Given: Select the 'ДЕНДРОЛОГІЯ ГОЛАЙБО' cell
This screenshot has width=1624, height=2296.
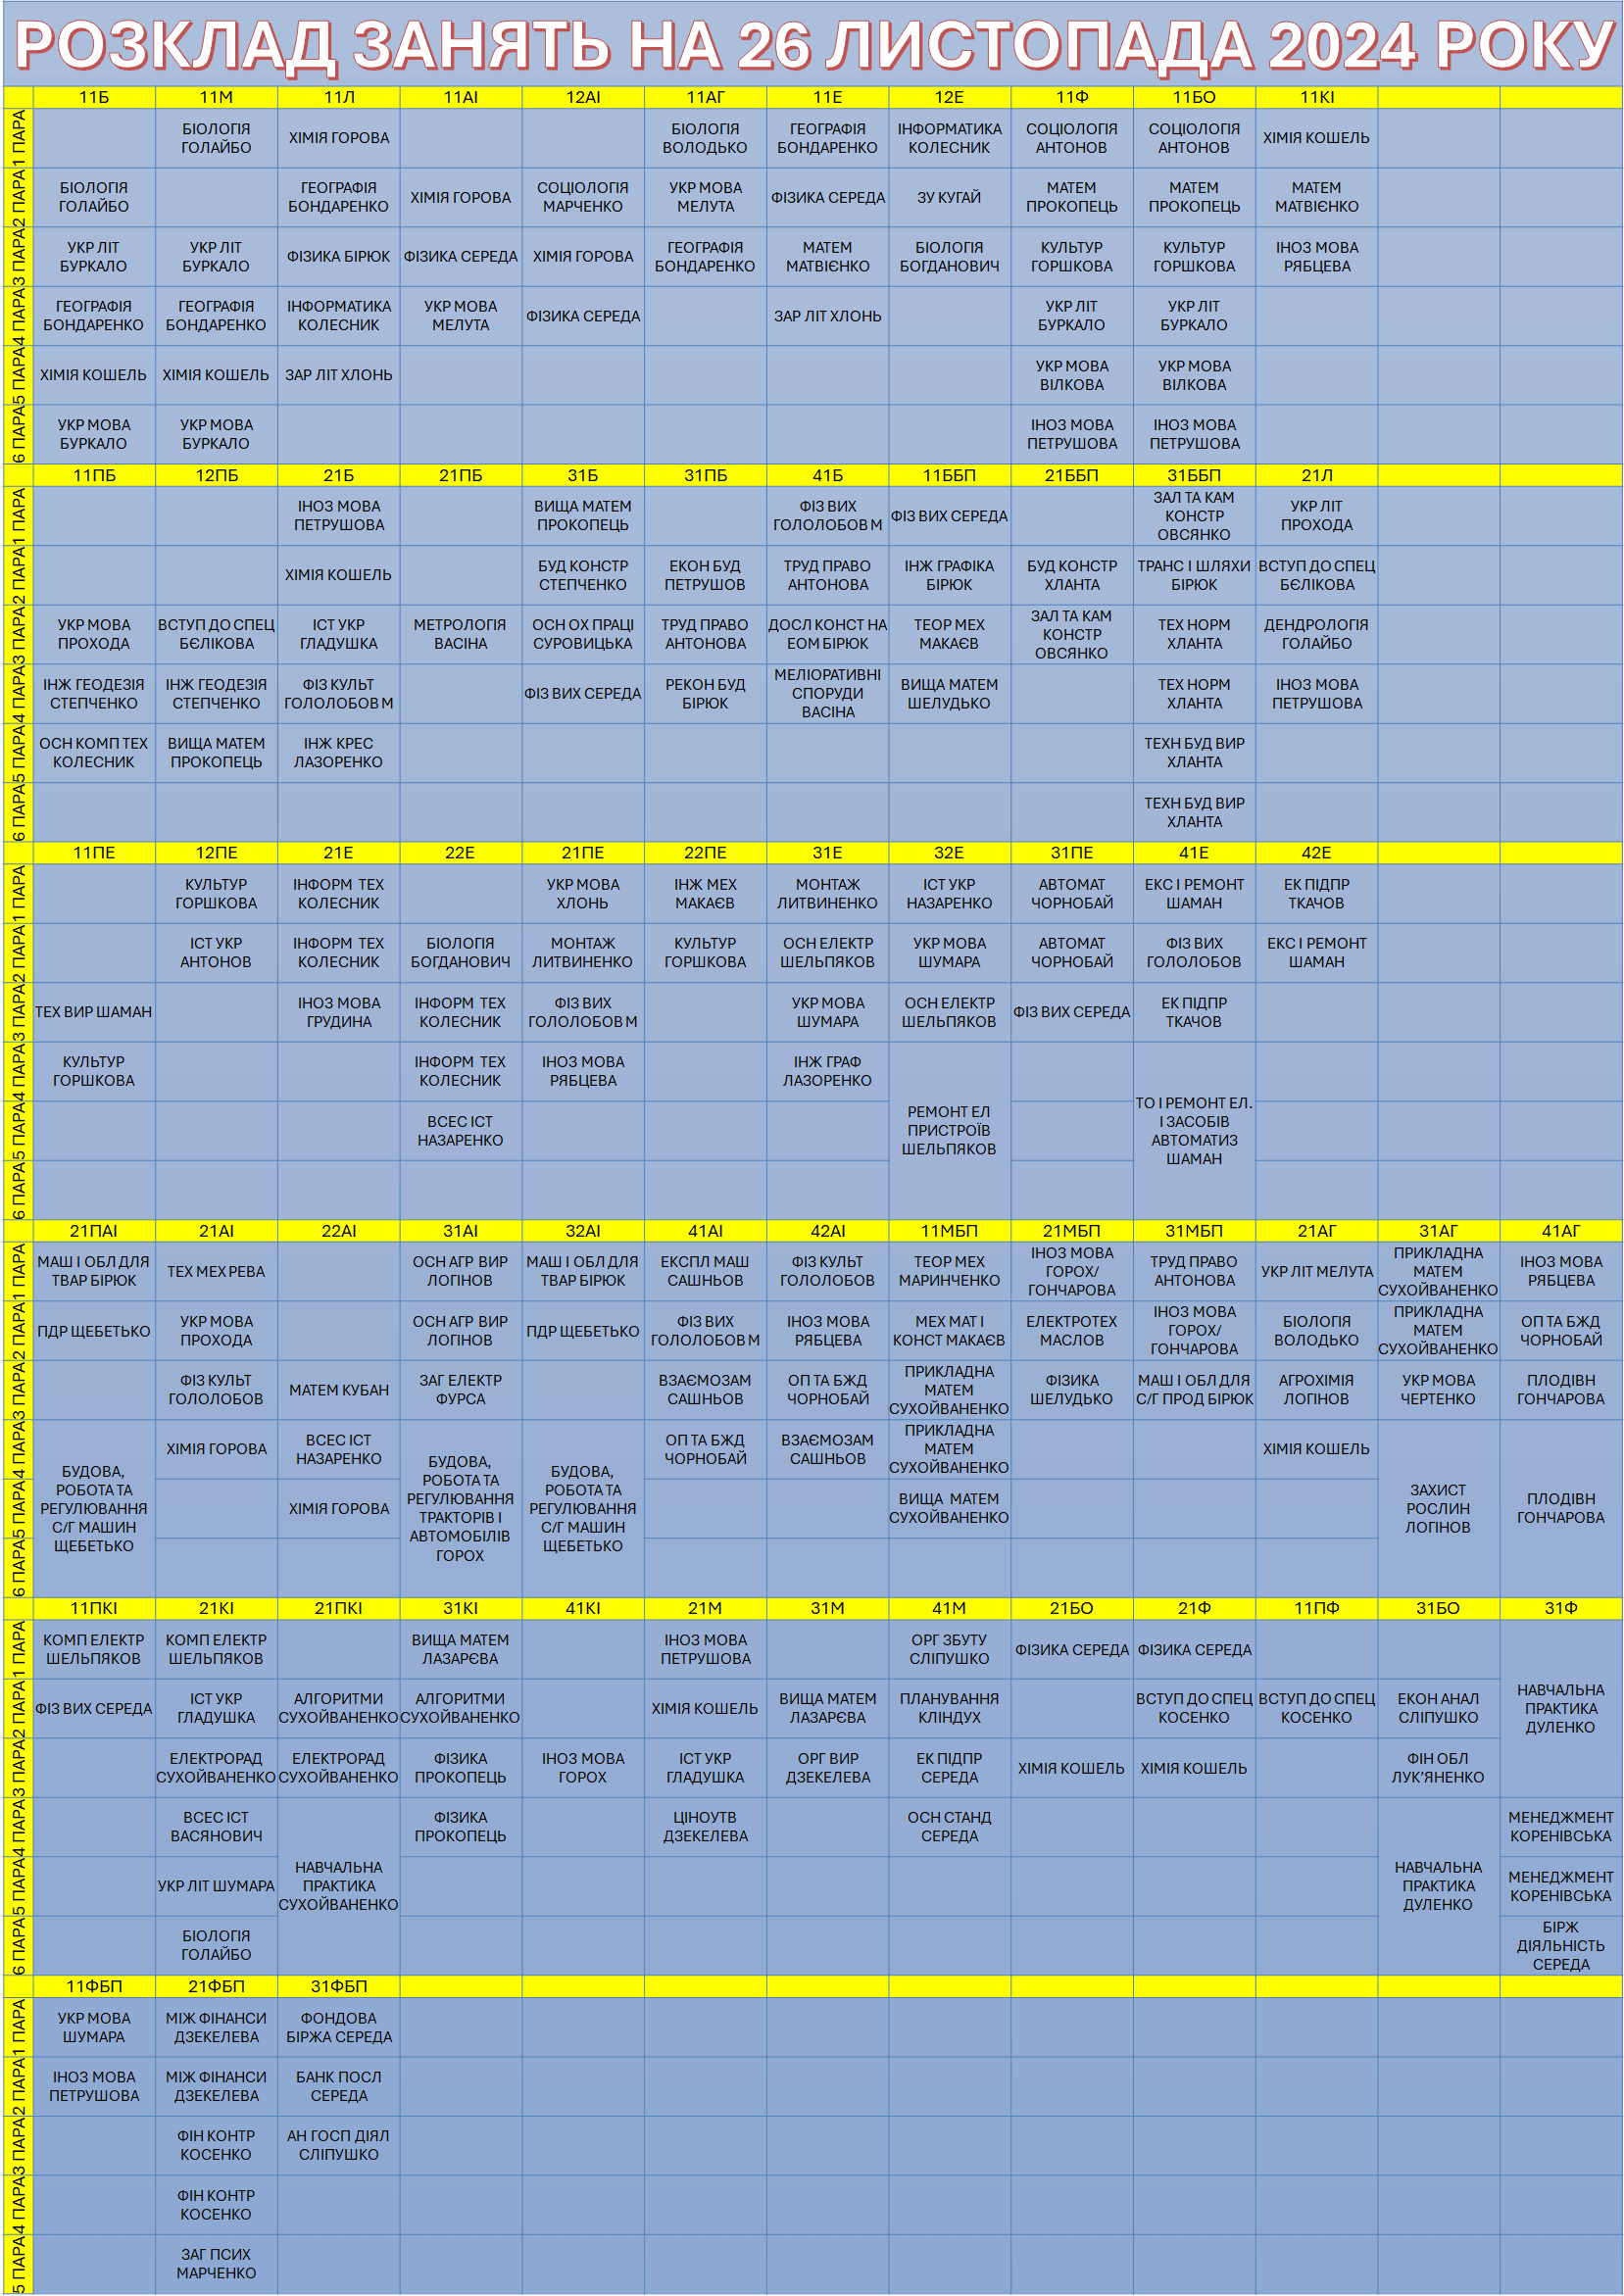Looking at the screenshot, I should [1316, 634].
